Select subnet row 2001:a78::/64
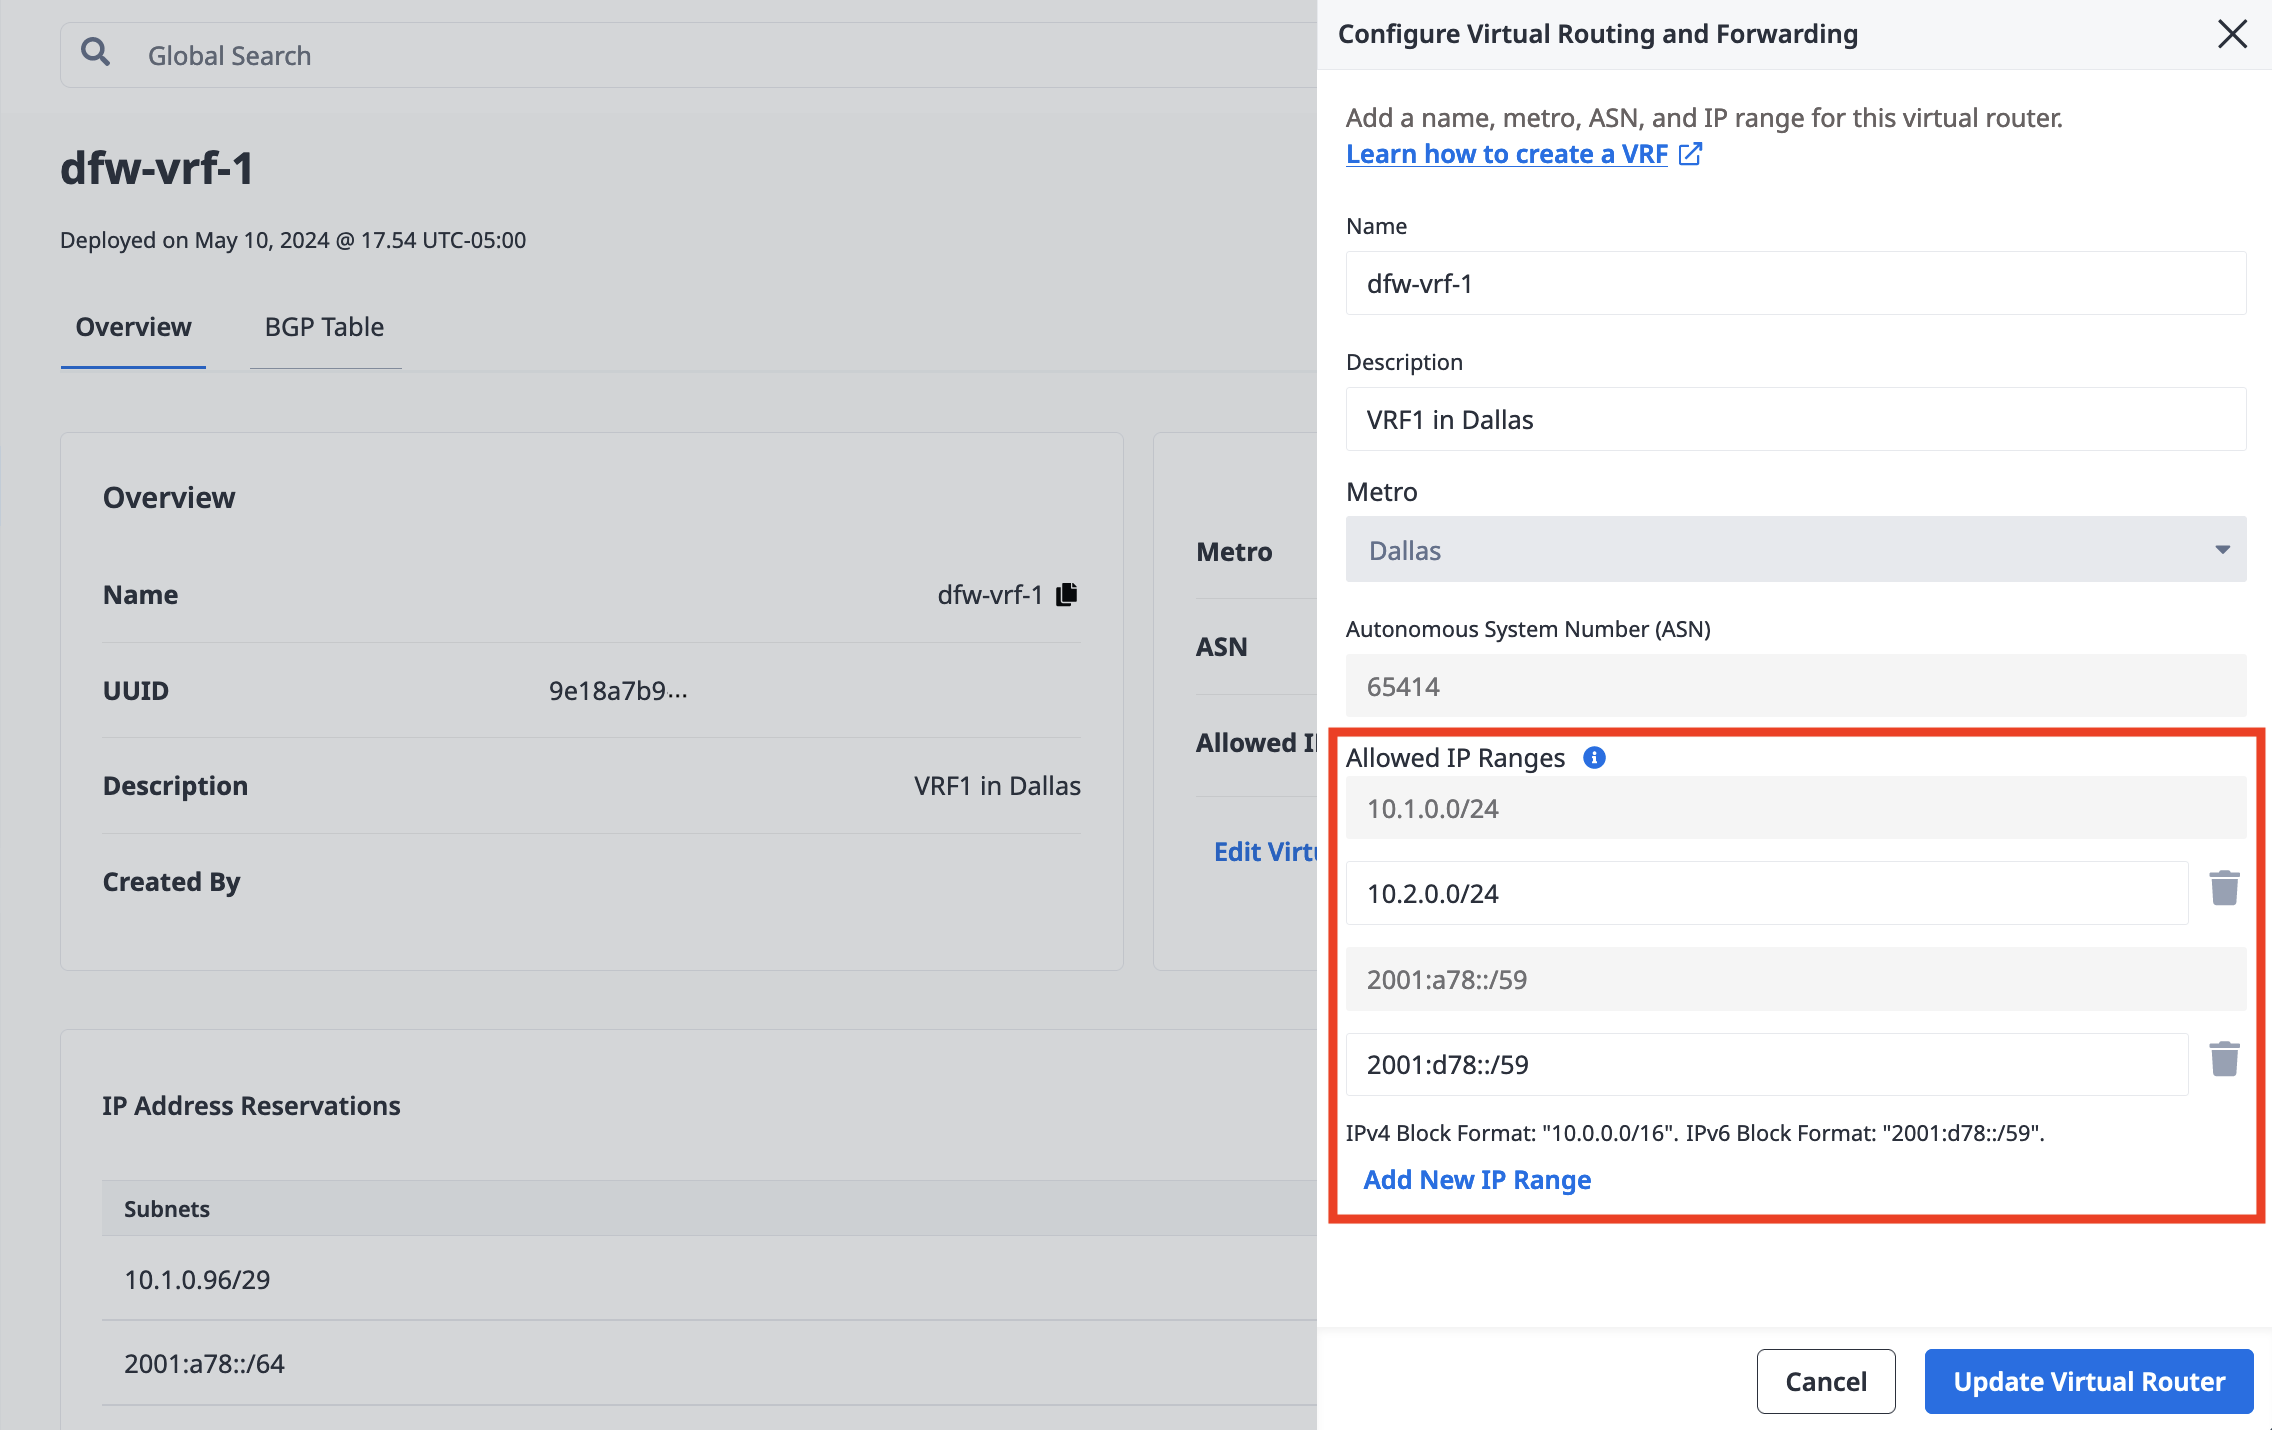Screen dimensions: 2272x1430 point(709,1363)
